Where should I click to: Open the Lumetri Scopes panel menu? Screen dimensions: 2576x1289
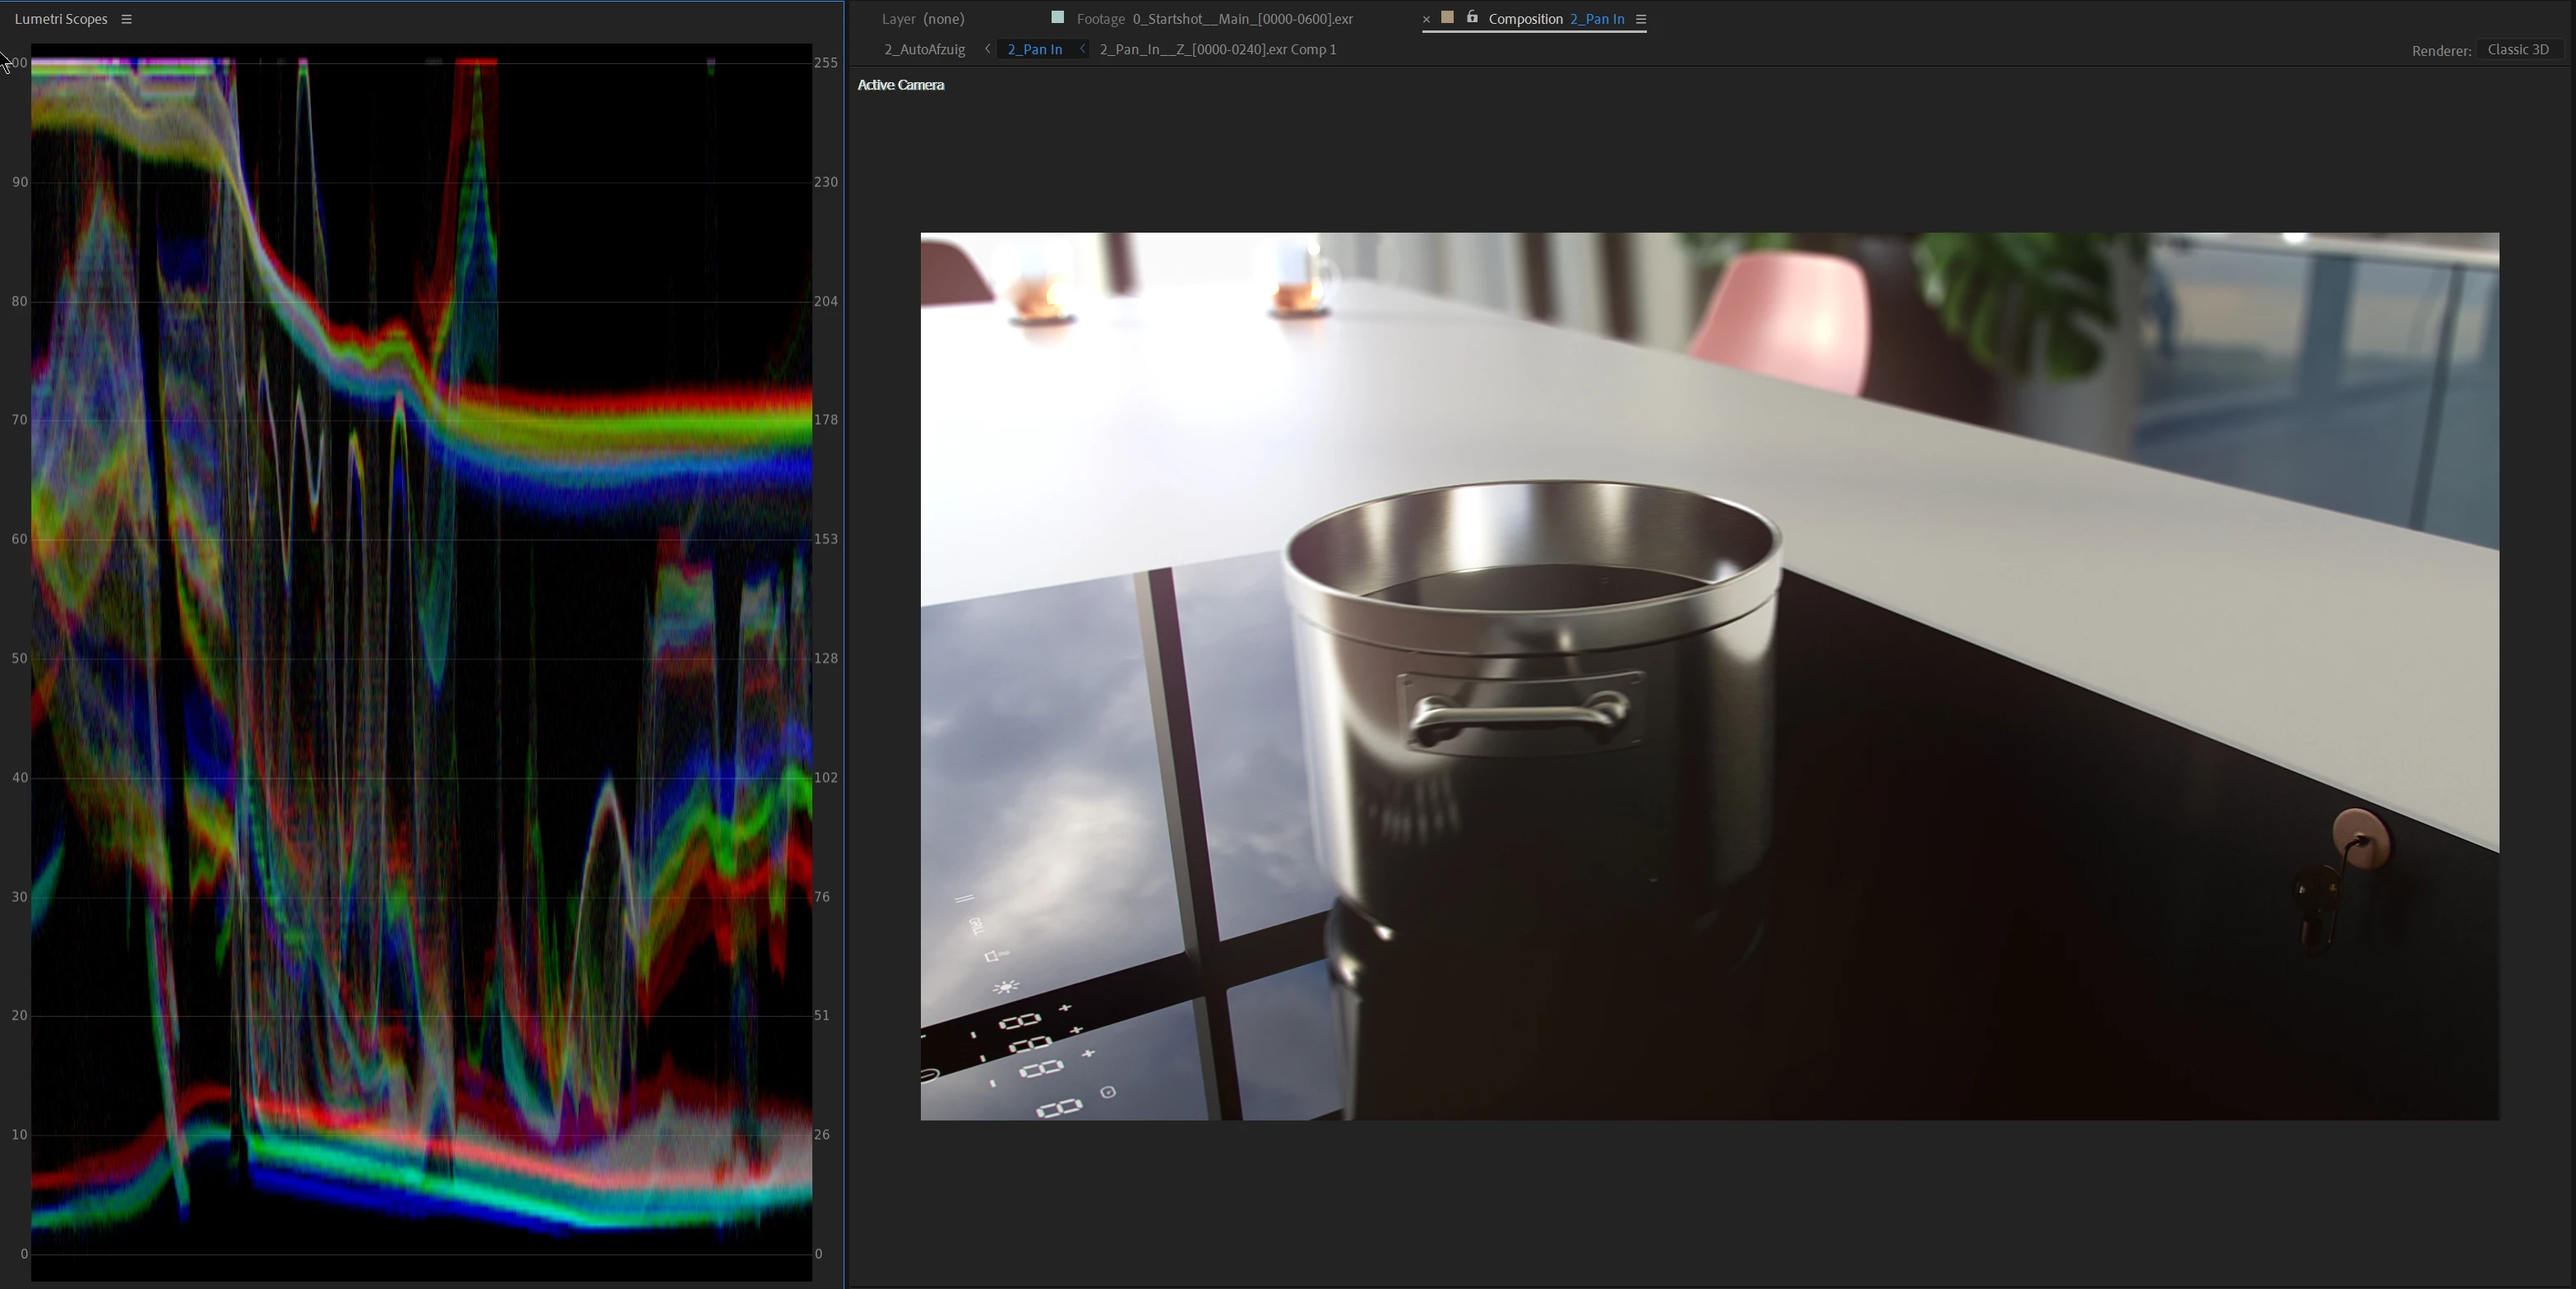coord(127,19)
